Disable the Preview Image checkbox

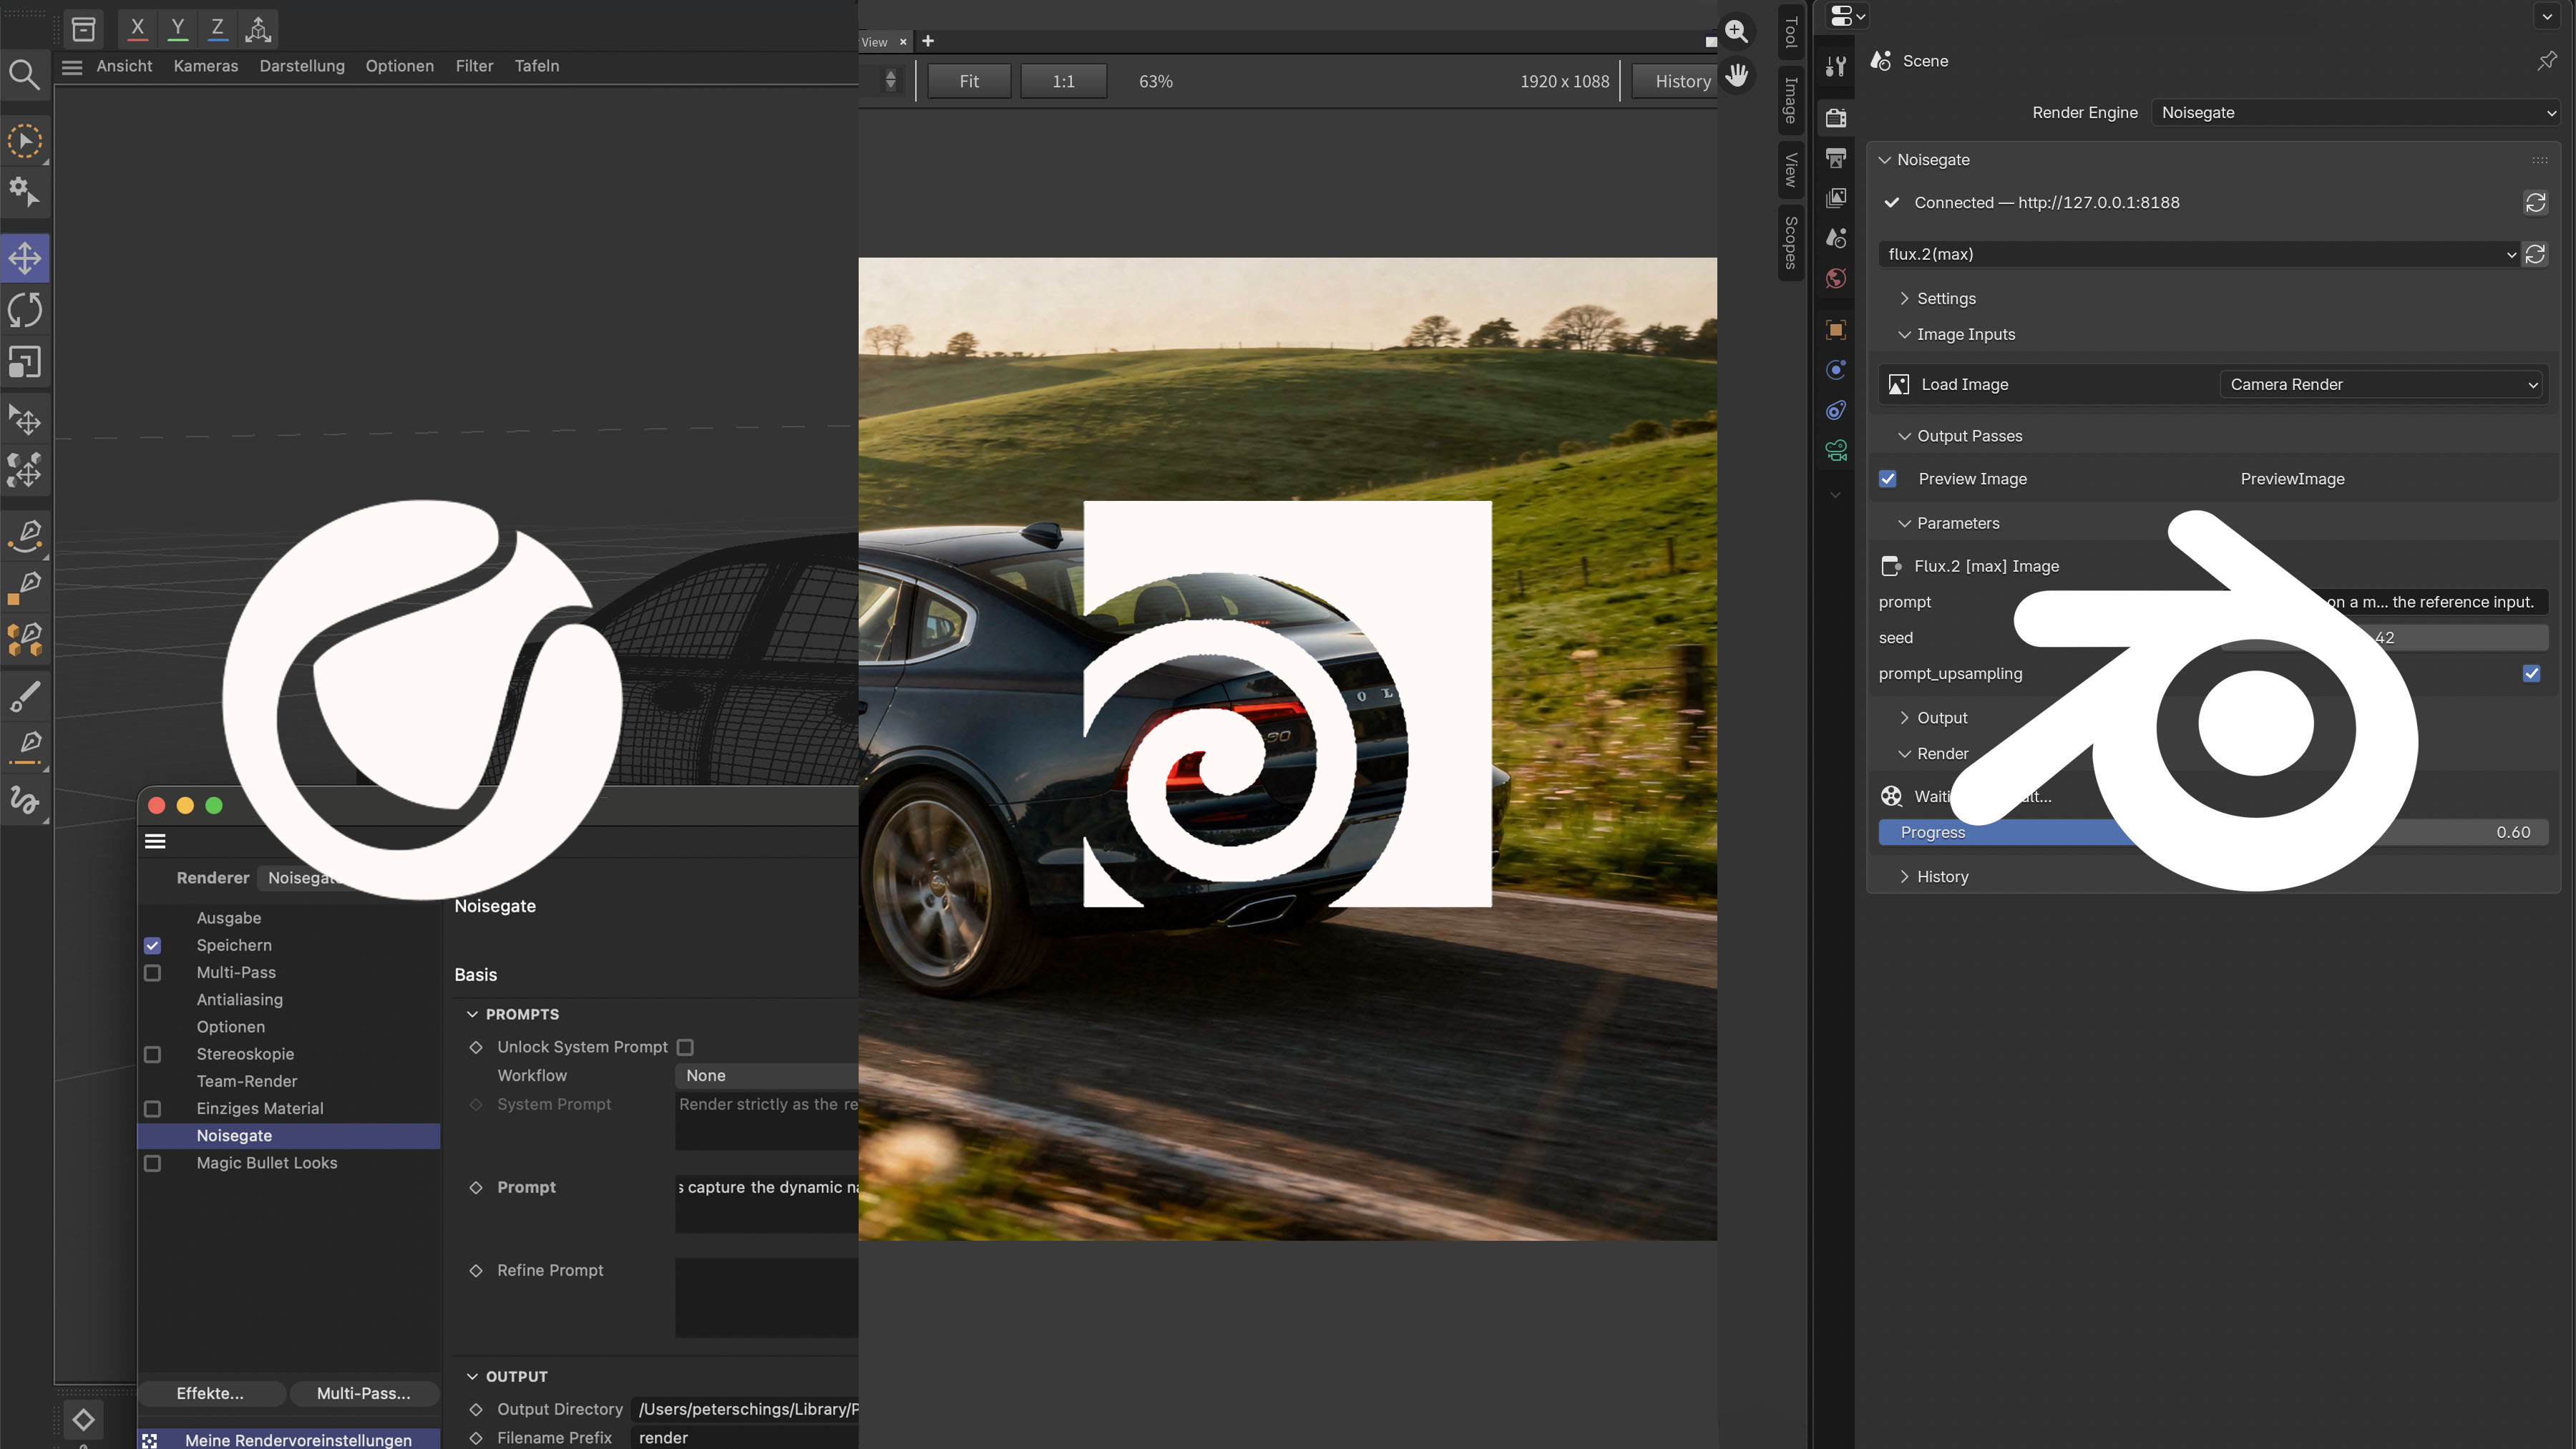click(x=1888, y=479)
